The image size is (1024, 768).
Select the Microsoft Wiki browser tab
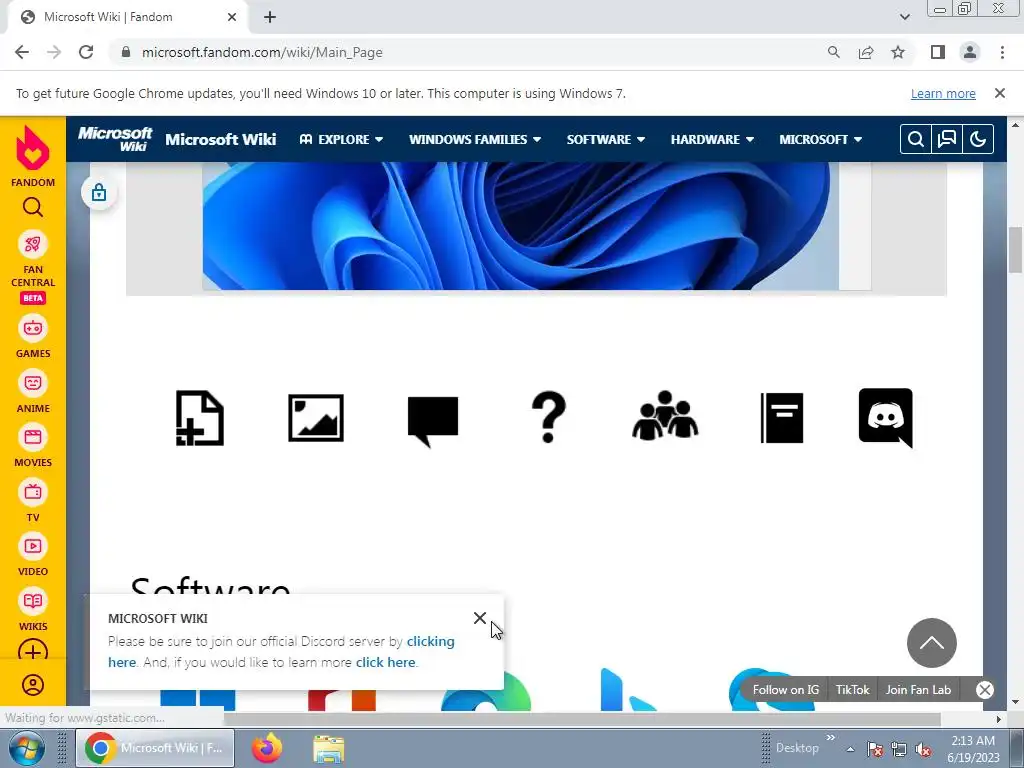click(x=127, y=17)
